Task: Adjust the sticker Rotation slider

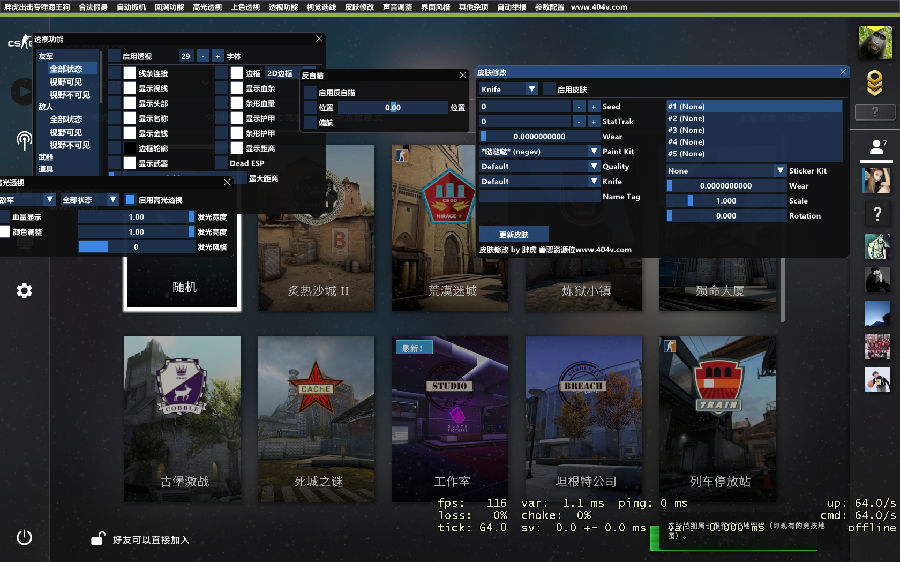Action: [726, 216]
